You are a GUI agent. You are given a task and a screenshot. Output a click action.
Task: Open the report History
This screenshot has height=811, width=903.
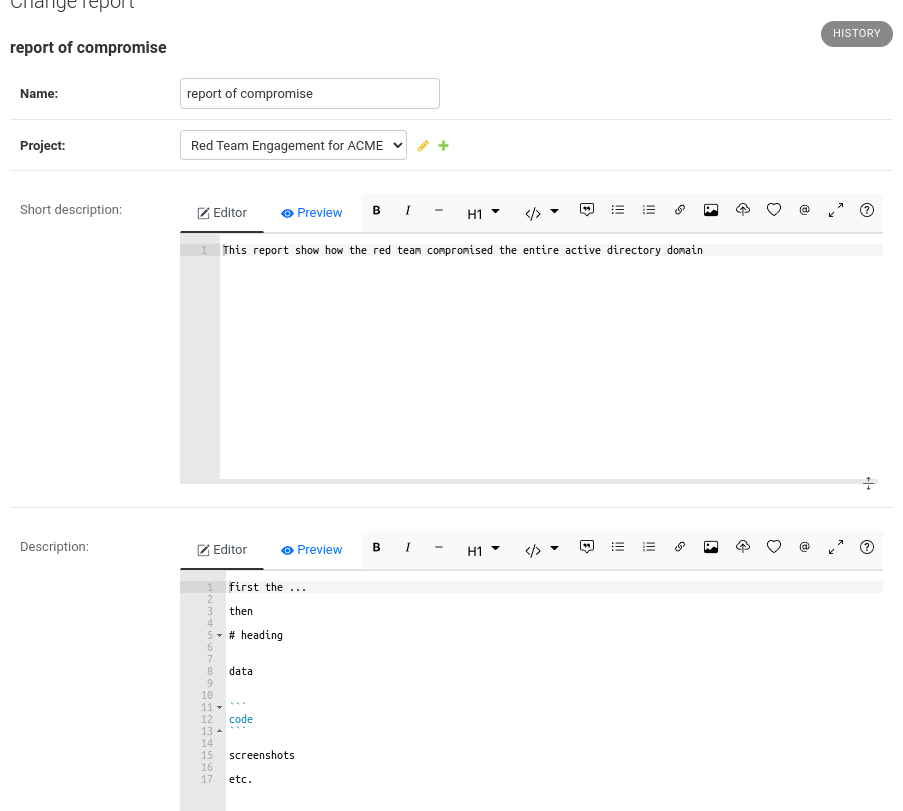tap(856, 33)
